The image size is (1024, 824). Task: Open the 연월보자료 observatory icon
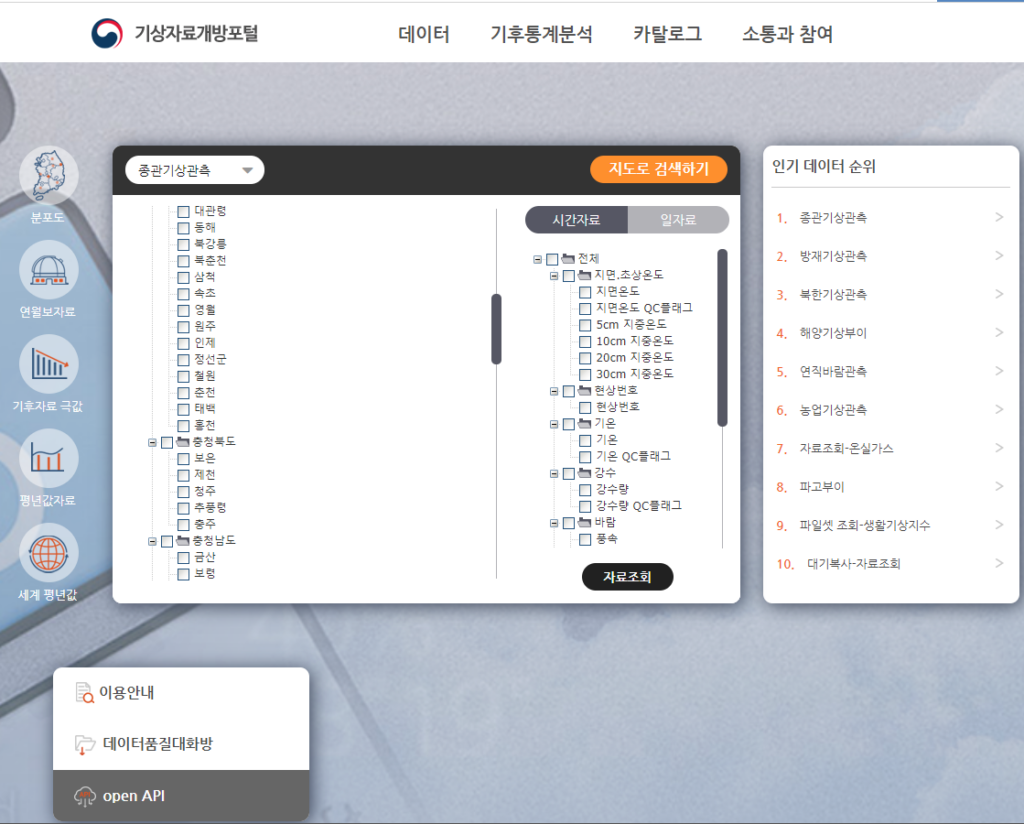[x=49, y=270]
